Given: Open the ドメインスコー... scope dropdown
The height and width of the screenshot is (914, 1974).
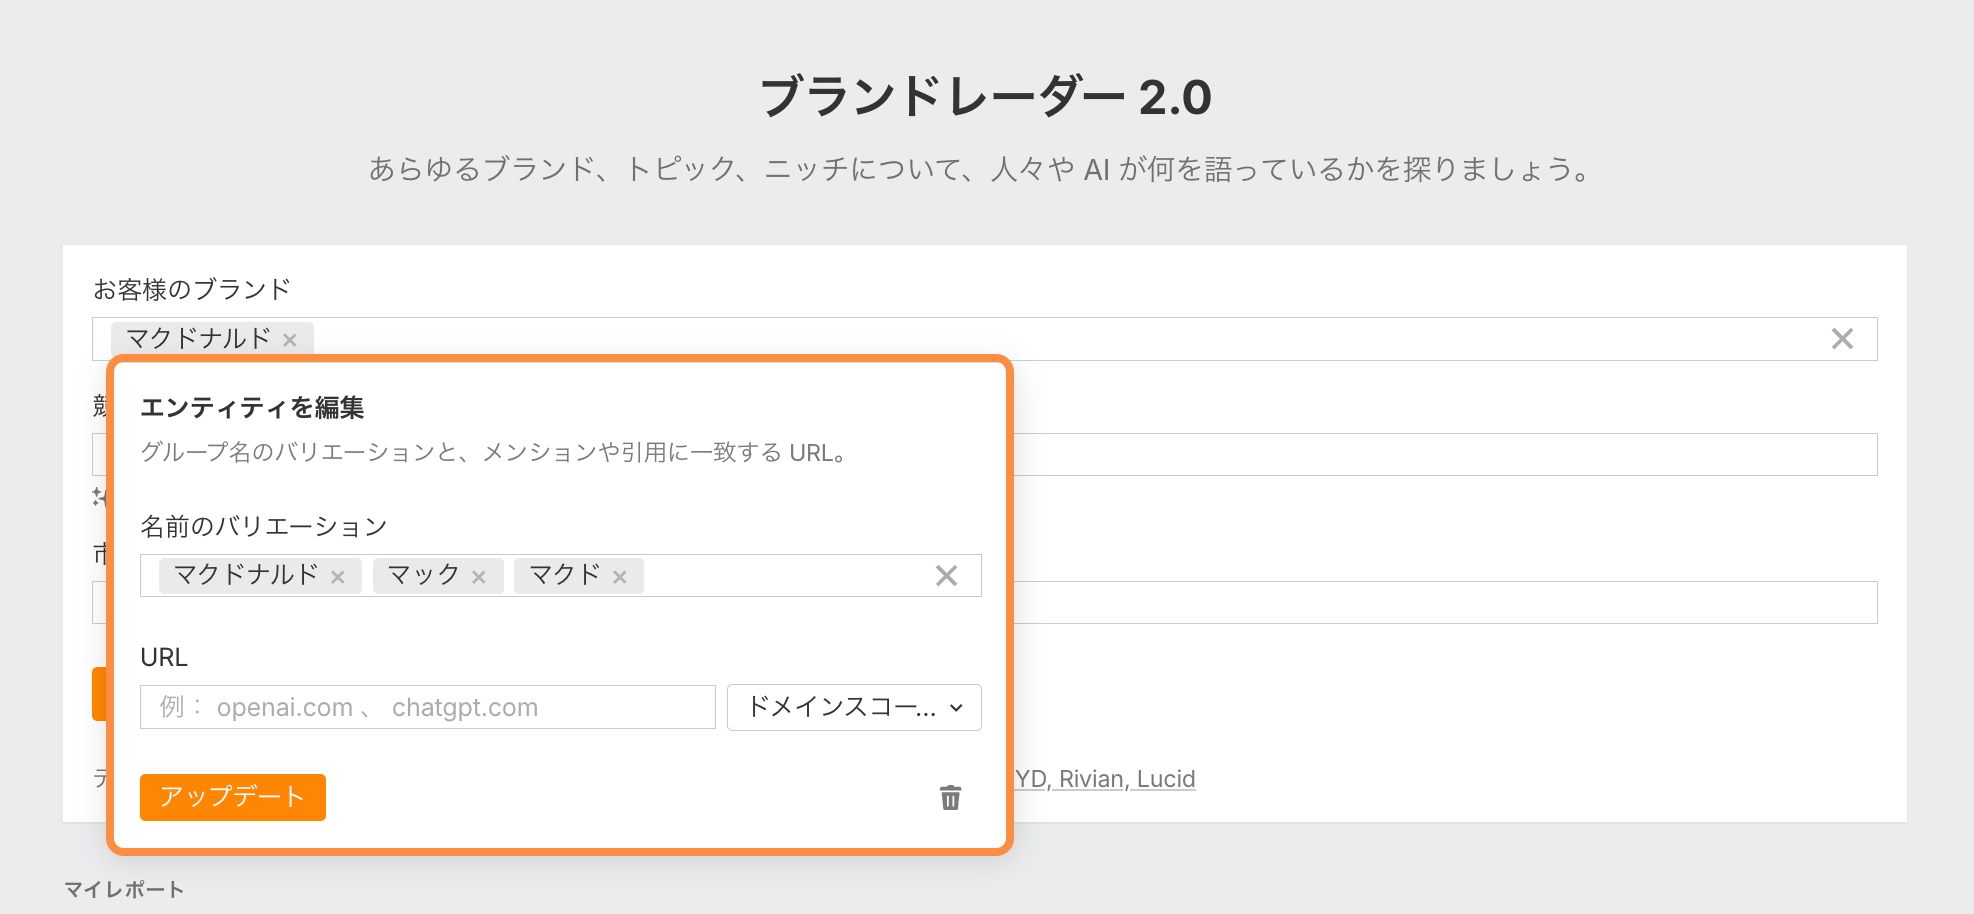Looking at the screenshot, I should pyautogui.click(x=854, y=708).
